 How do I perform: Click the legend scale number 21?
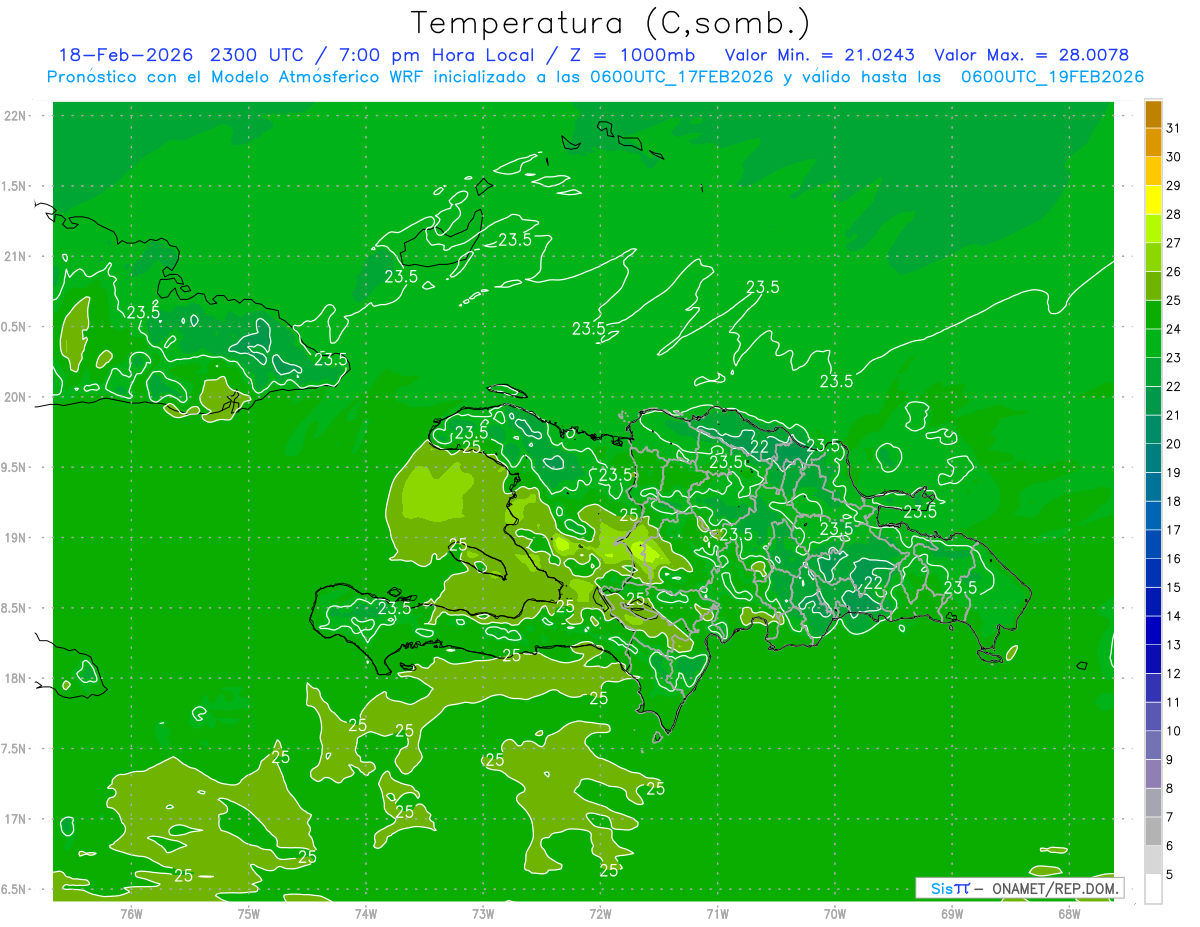1174,415
